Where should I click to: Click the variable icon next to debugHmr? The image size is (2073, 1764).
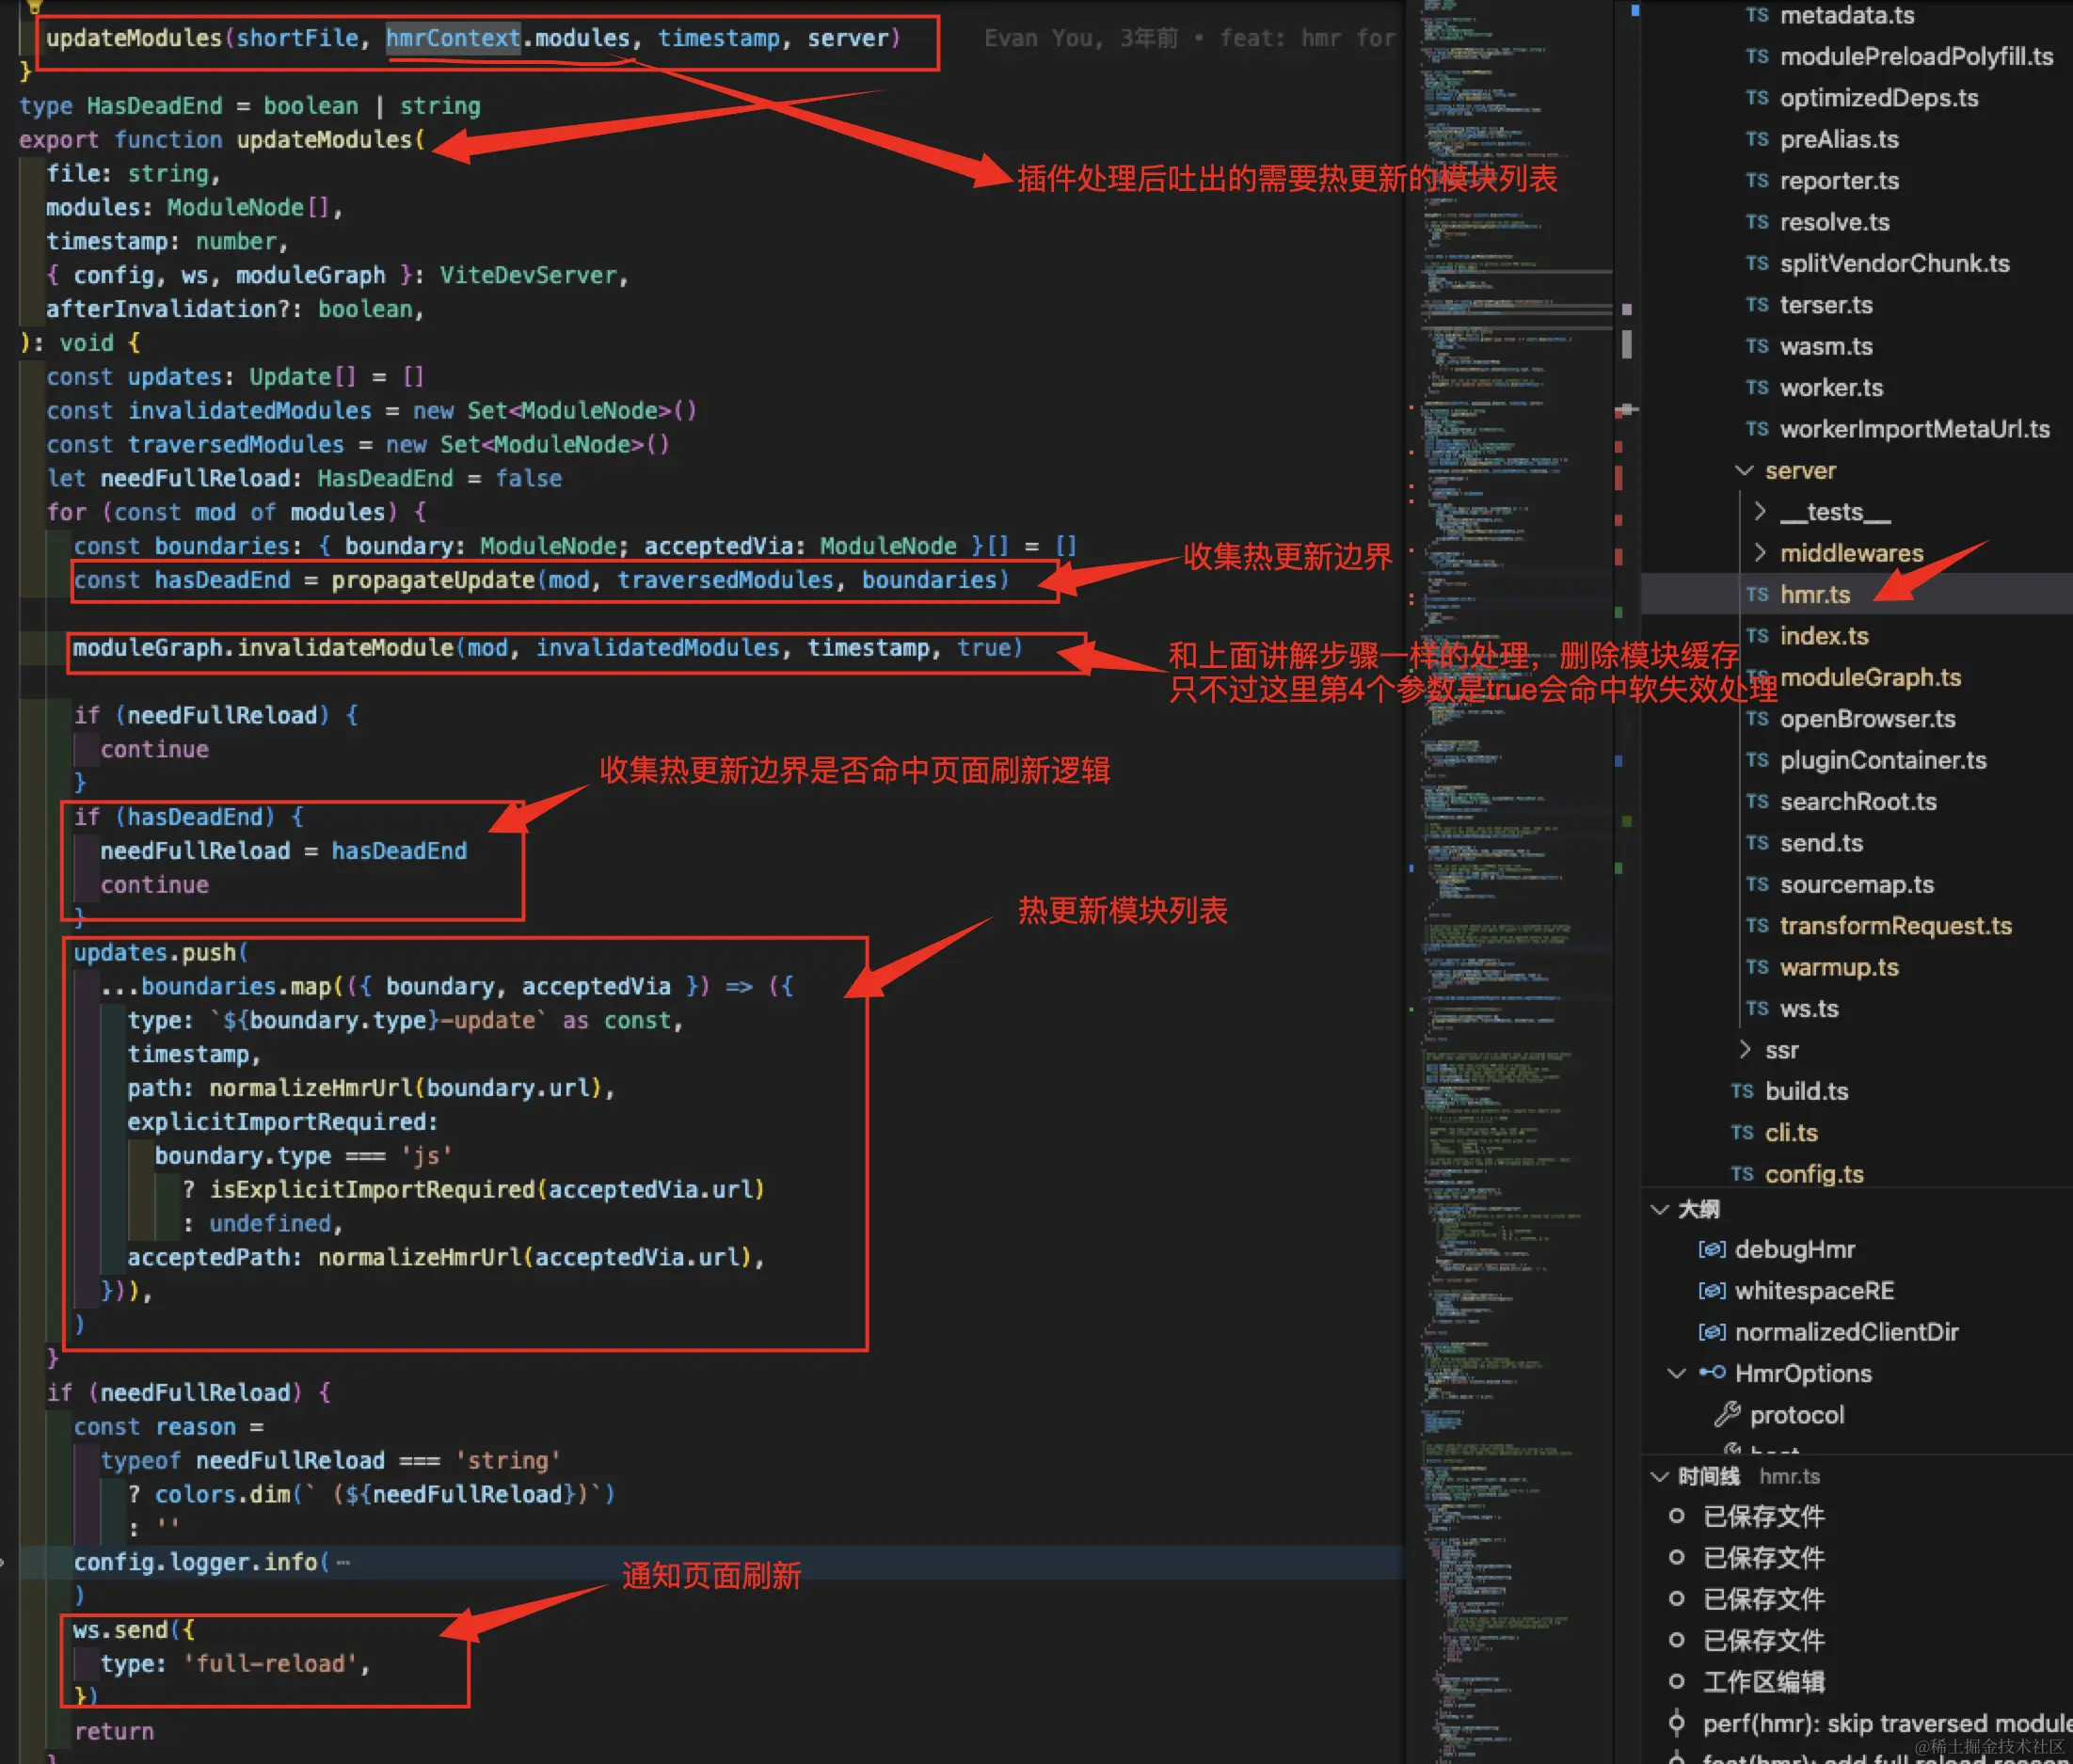pyautogui.click(x=1711, y=1249)
